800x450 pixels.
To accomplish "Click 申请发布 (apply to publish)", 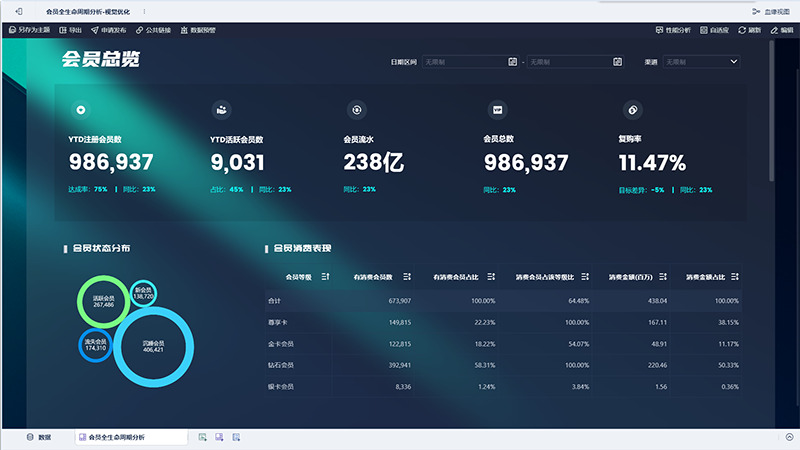I will (x=108, y=30).
